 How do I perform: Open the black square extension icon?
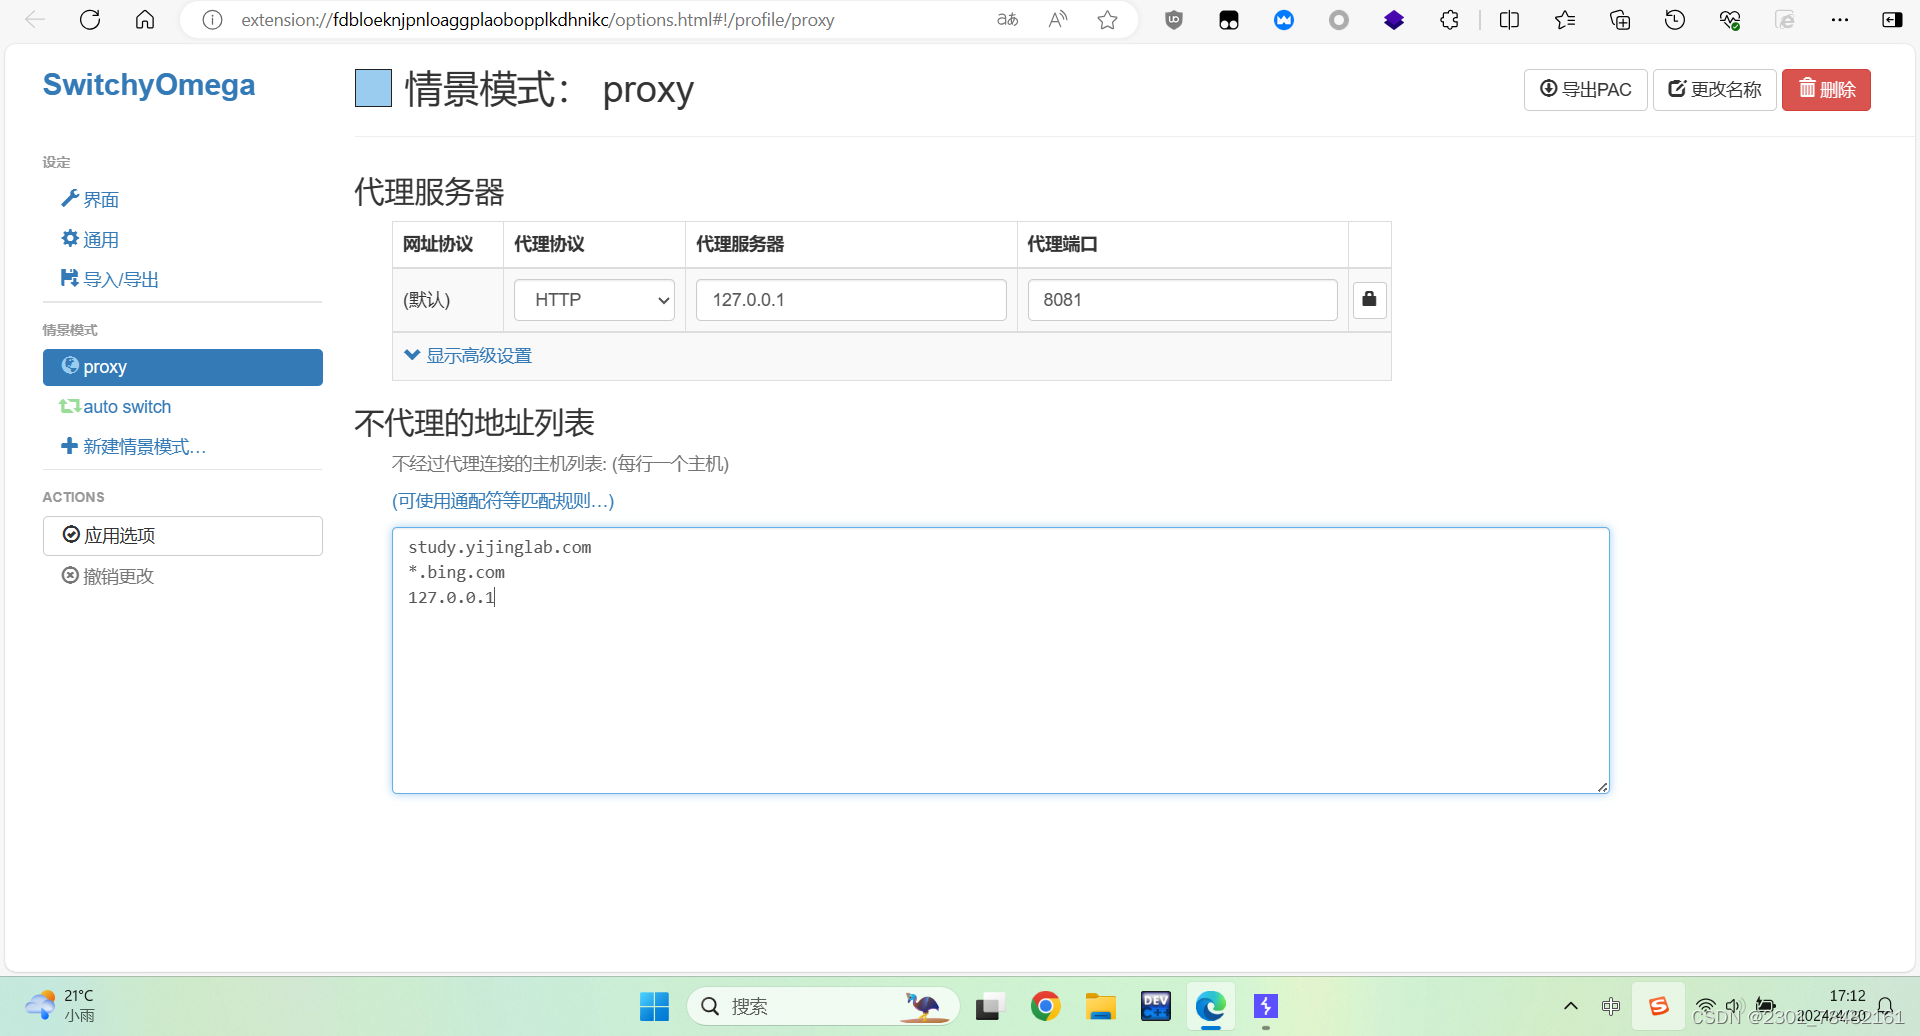(1229, 20)
